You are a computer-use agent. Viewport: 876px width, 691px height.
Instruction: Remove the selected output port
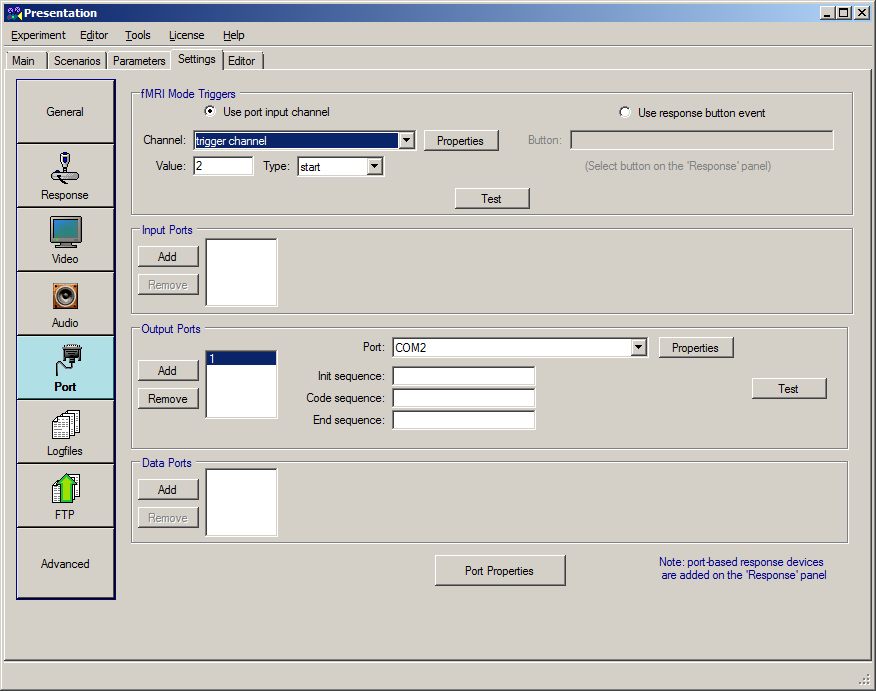click(x=167, y=399)
